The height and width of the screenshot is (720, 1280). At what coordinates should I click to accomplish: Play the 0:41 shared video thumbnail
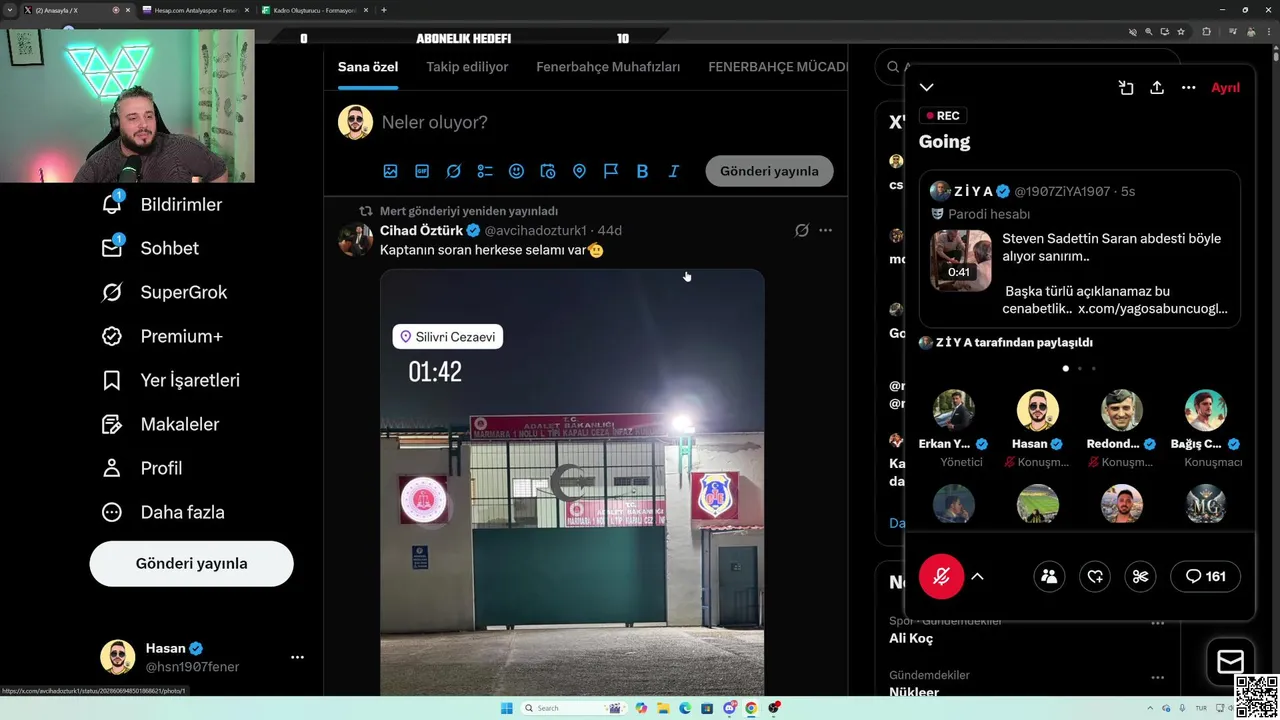coord(960,260)
